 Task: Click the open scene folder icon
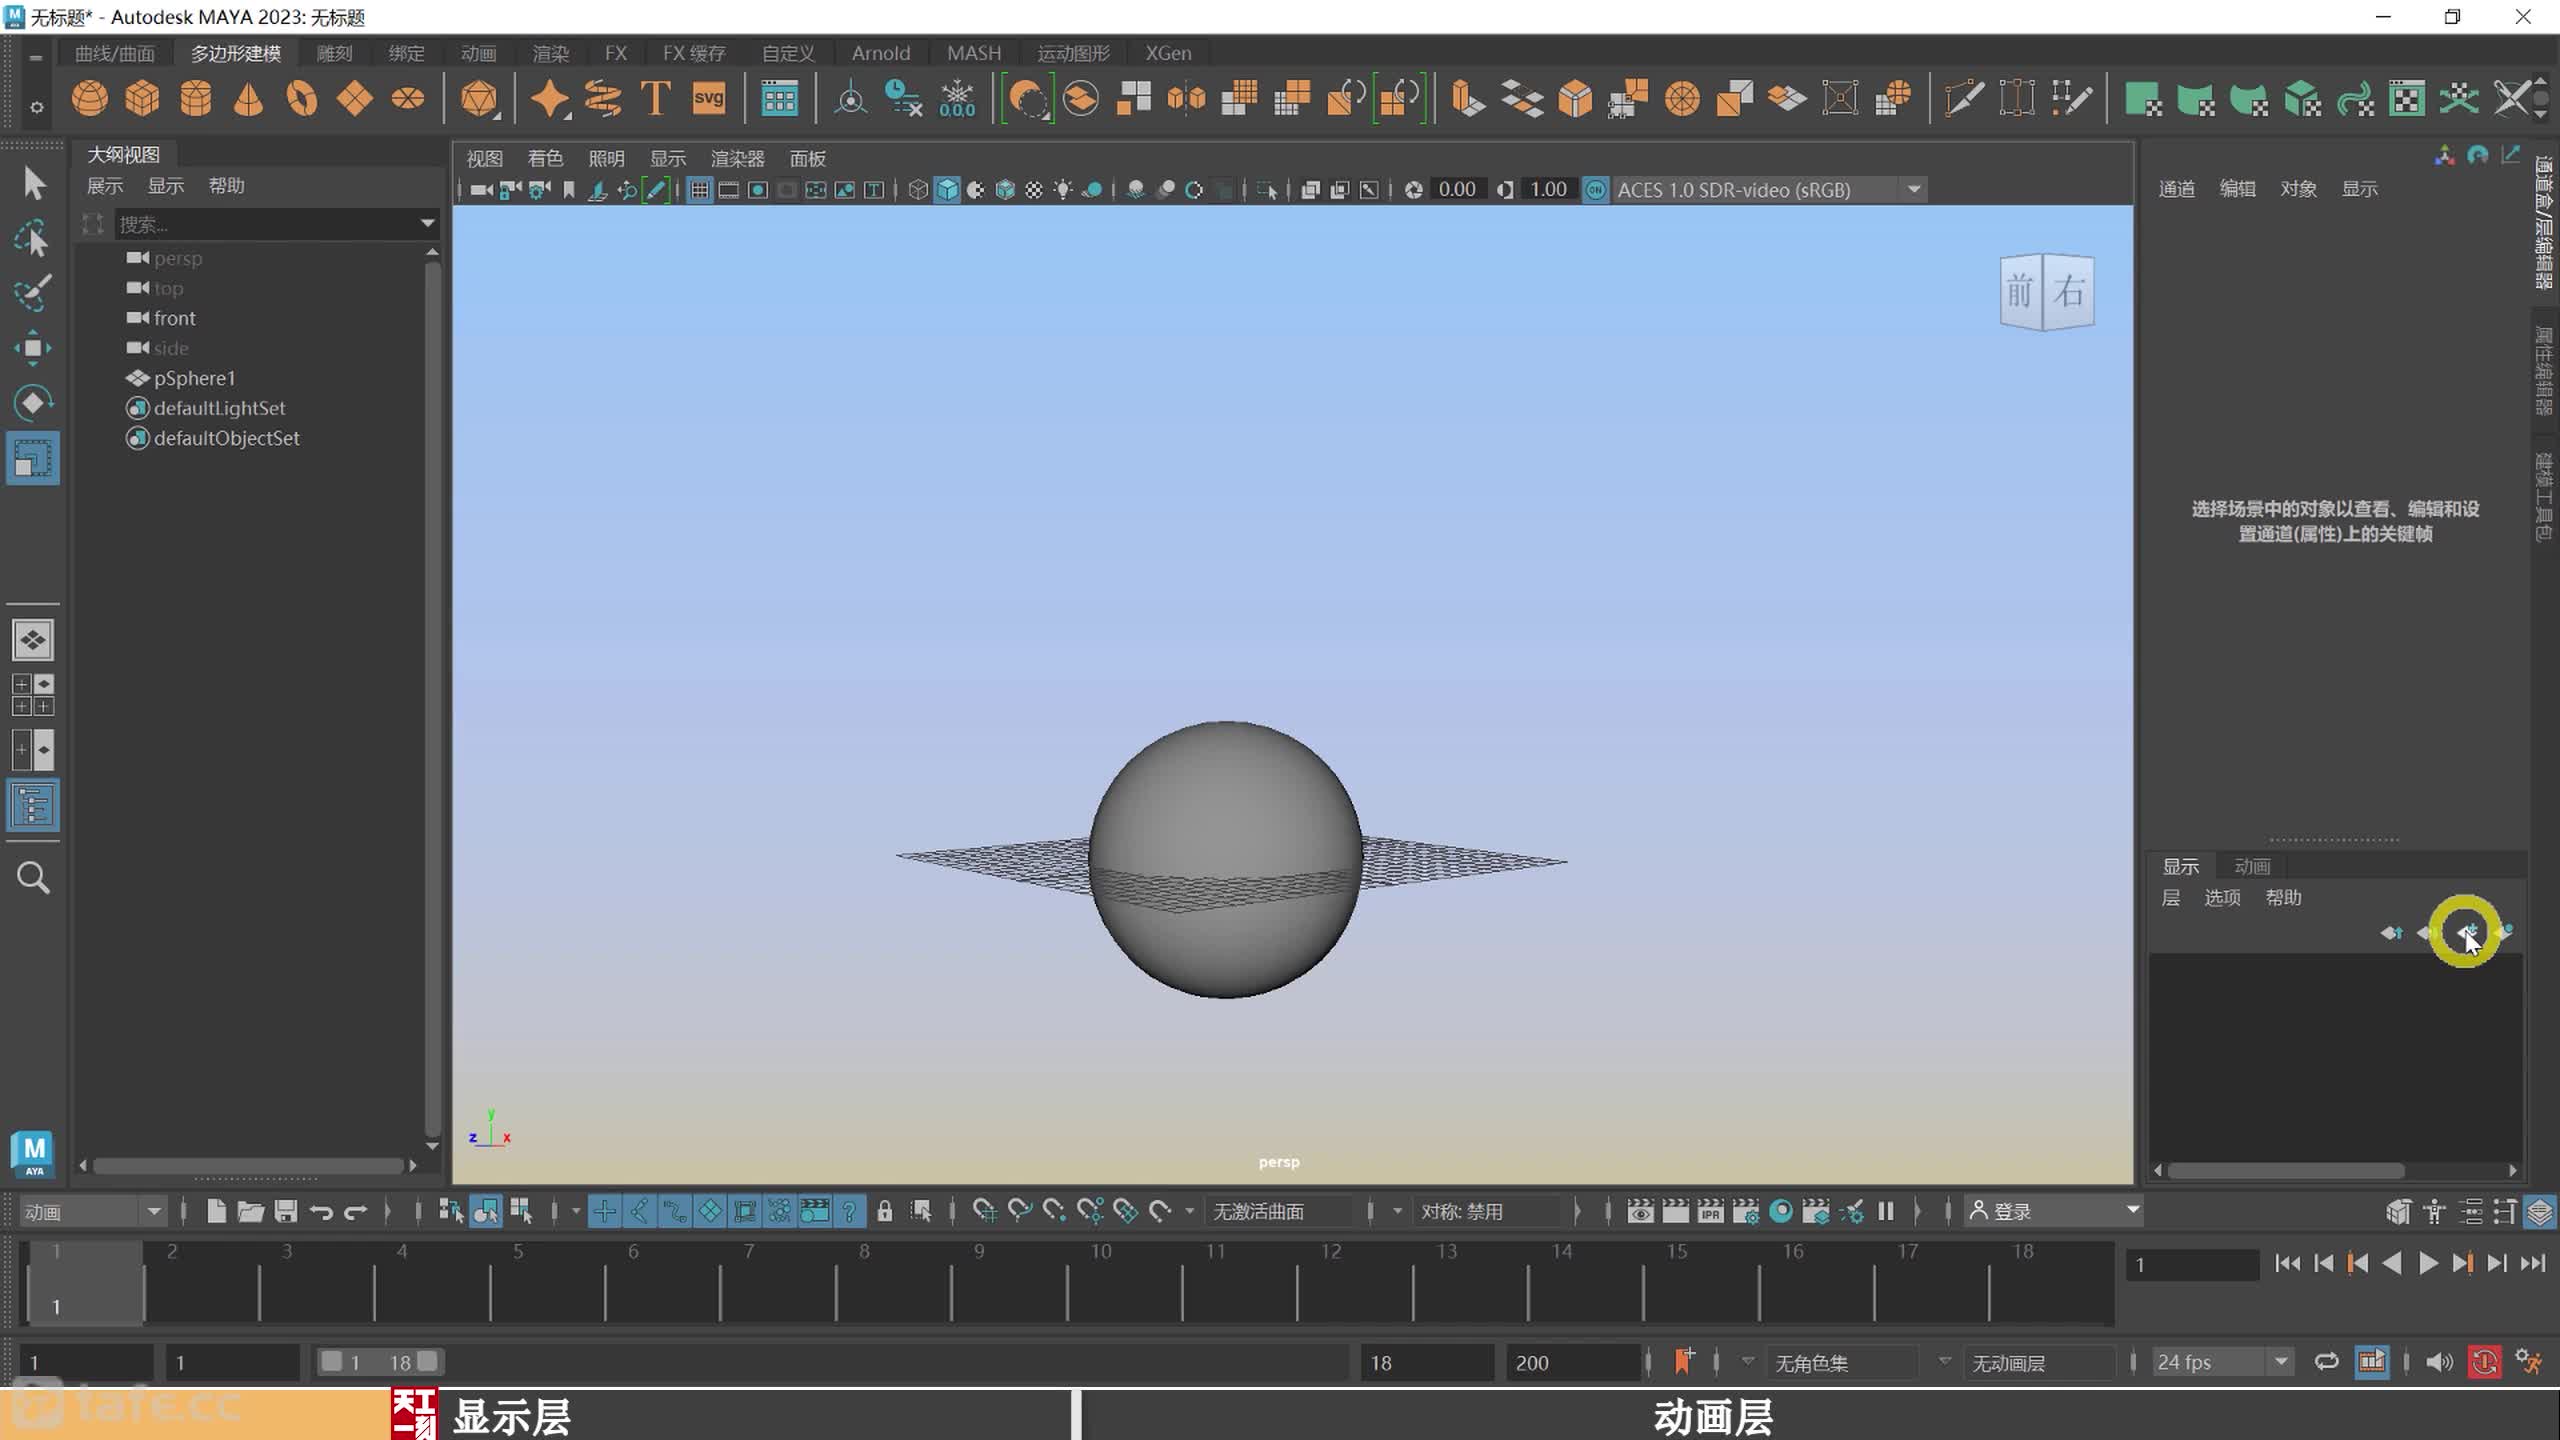(x=250, y=1212)
